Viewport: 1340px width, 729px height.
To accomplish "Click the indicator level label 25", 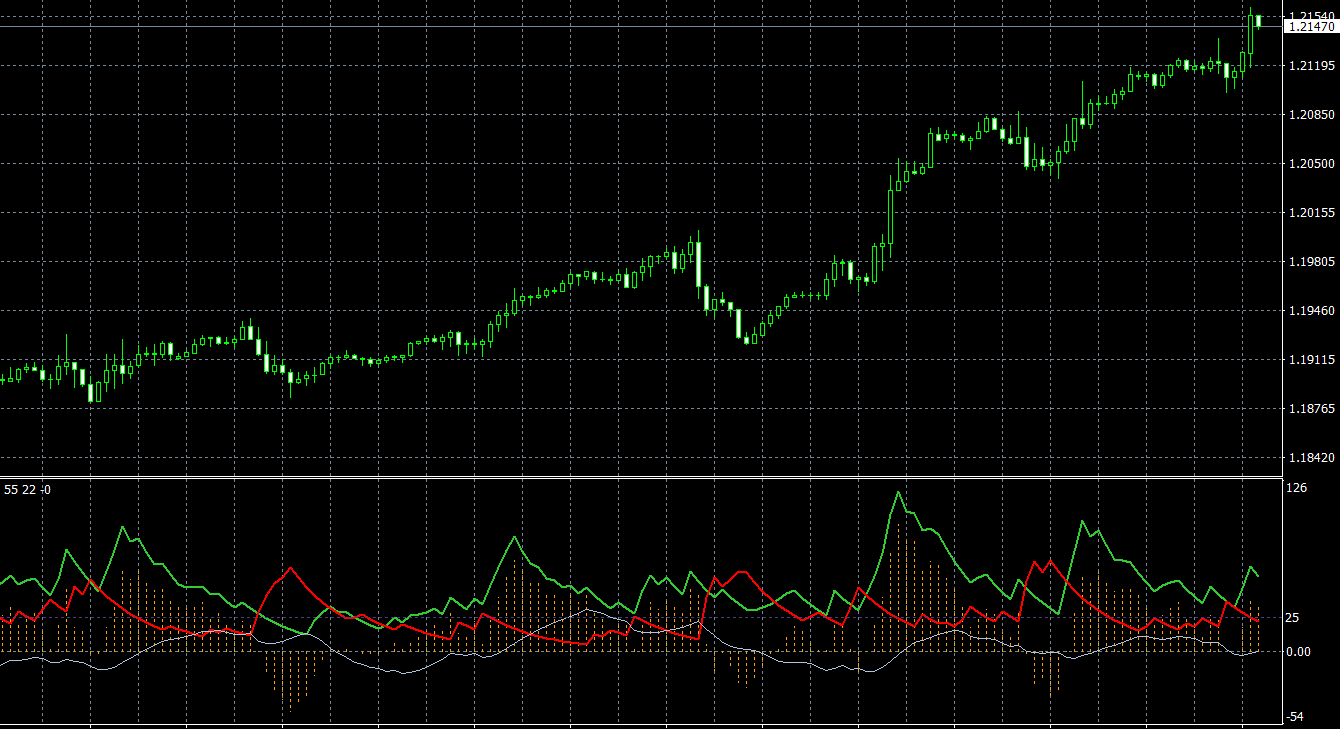I will [x=1292, y=618].
